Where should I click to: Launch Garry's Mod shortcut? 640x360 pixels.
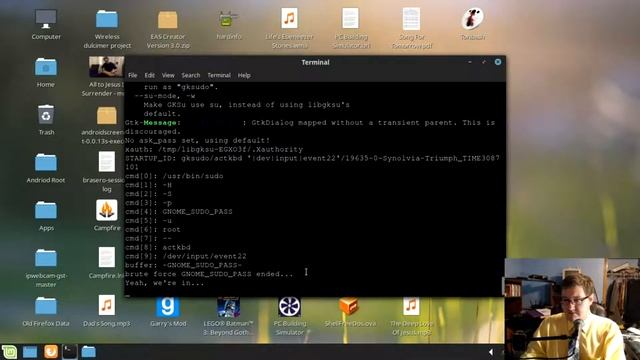(168, 307)
